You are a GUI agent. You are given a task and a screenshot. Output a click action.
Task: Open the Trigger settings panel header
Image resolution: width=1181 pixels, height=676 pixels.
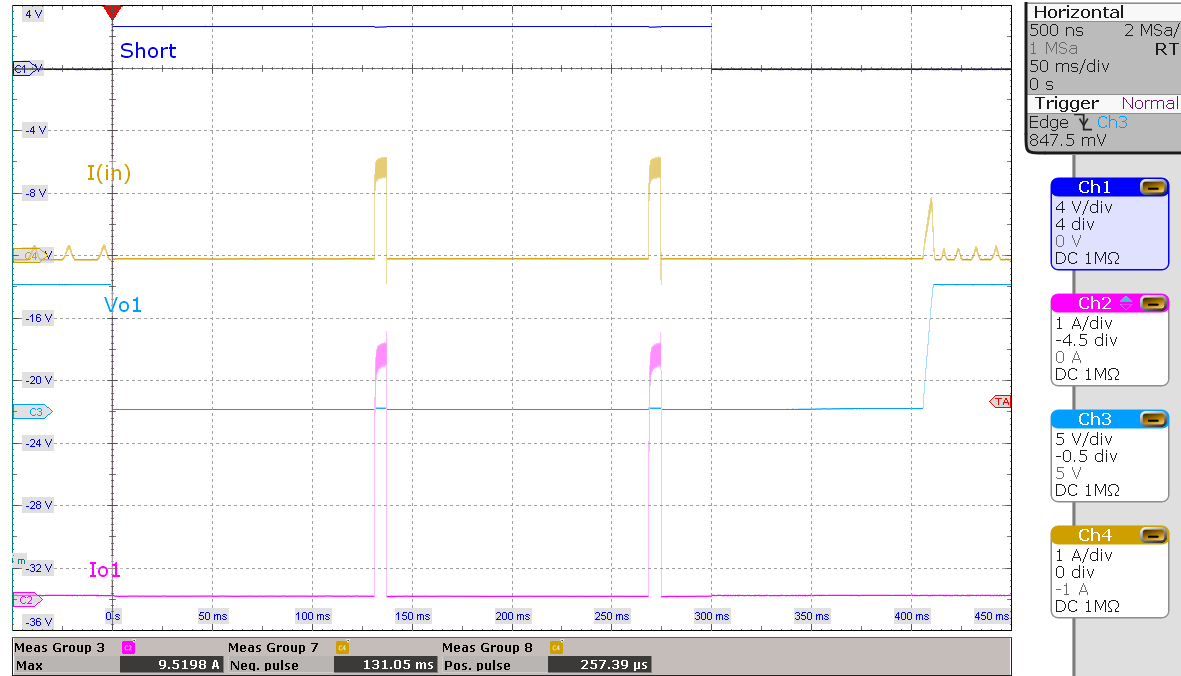coord(1066,103)
